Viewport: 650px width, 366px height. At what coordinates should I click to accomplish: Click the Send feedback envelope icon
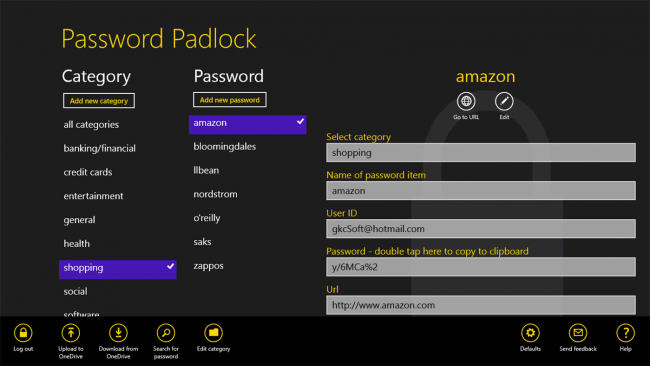578,333
